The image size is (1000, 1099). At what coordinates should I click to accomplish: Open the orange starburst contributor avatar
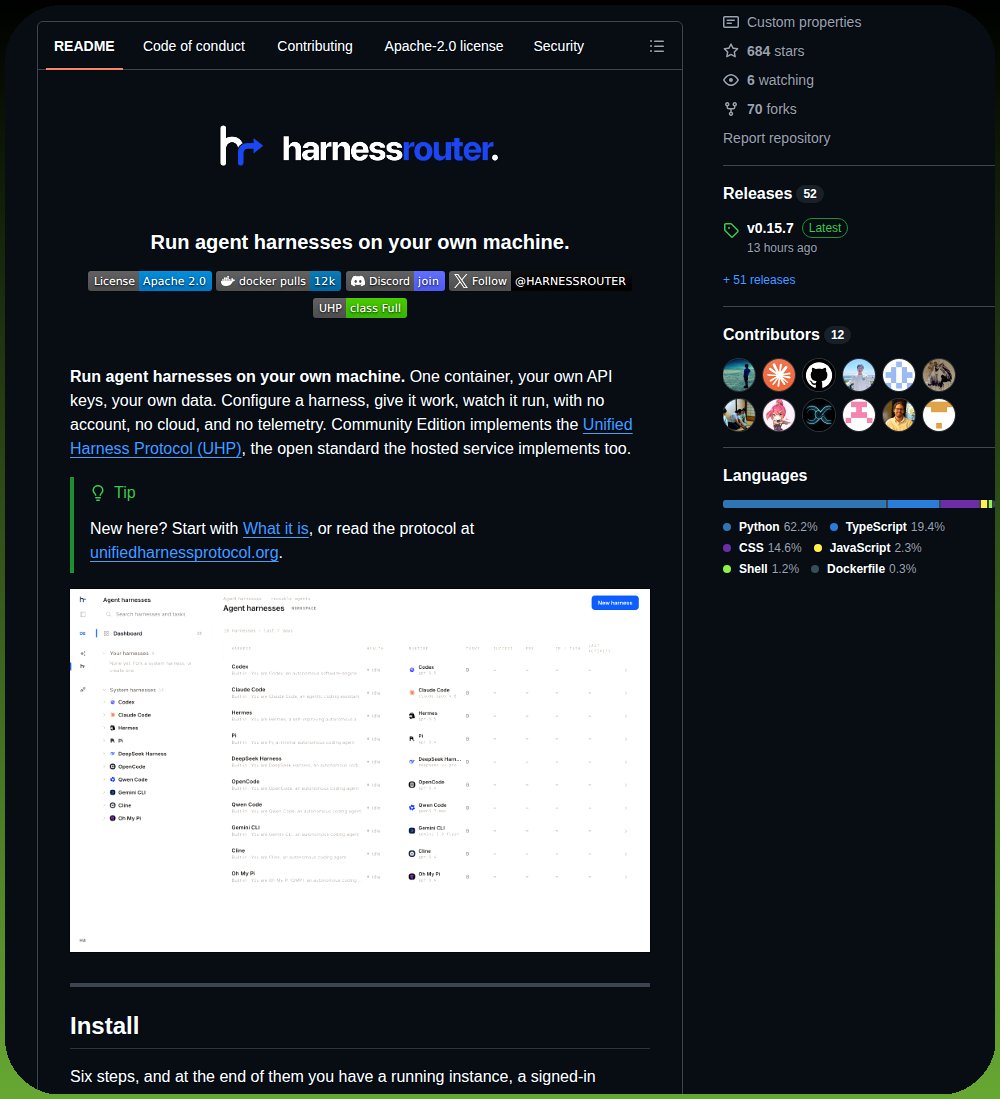779,375
